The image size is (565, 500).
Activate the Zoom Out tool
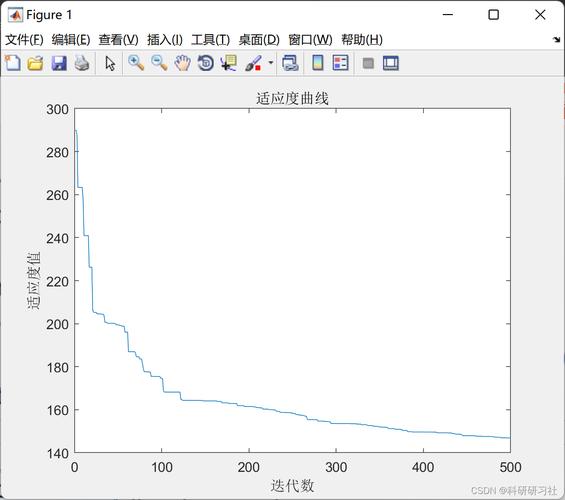coord(159,63)
